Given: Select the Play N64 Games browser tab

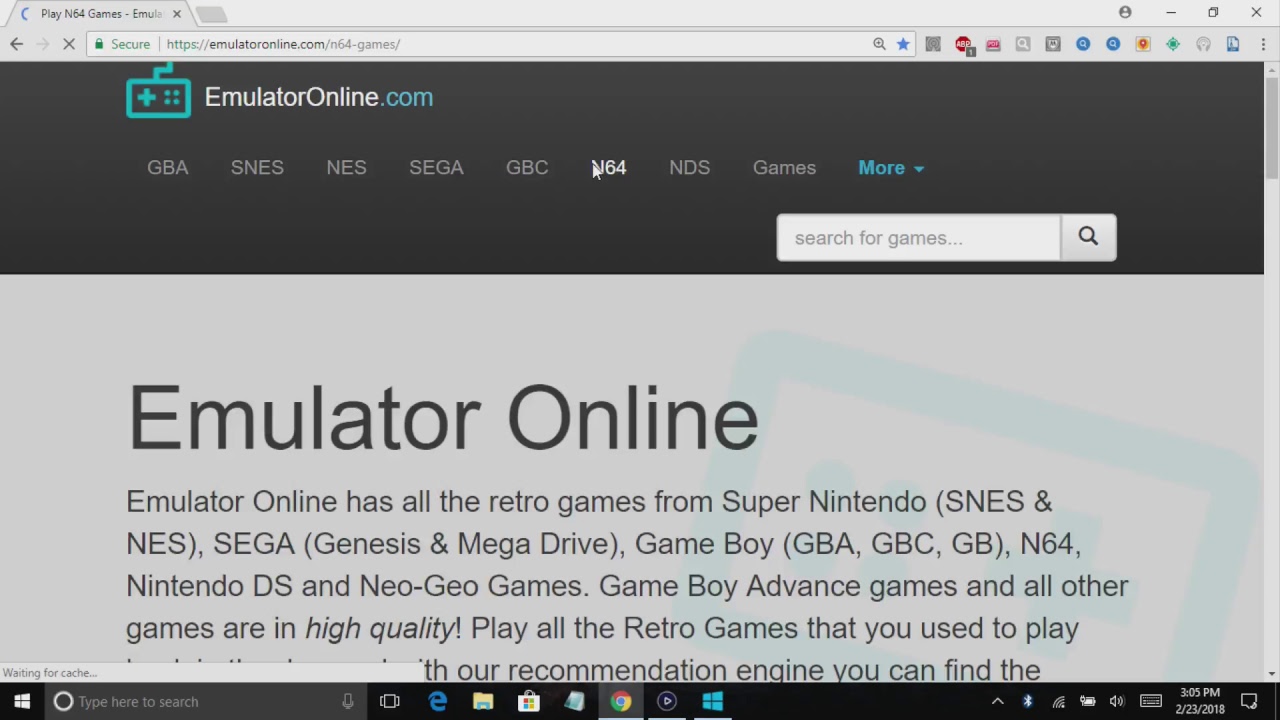Looking at the screenshot, I should 100,14.
